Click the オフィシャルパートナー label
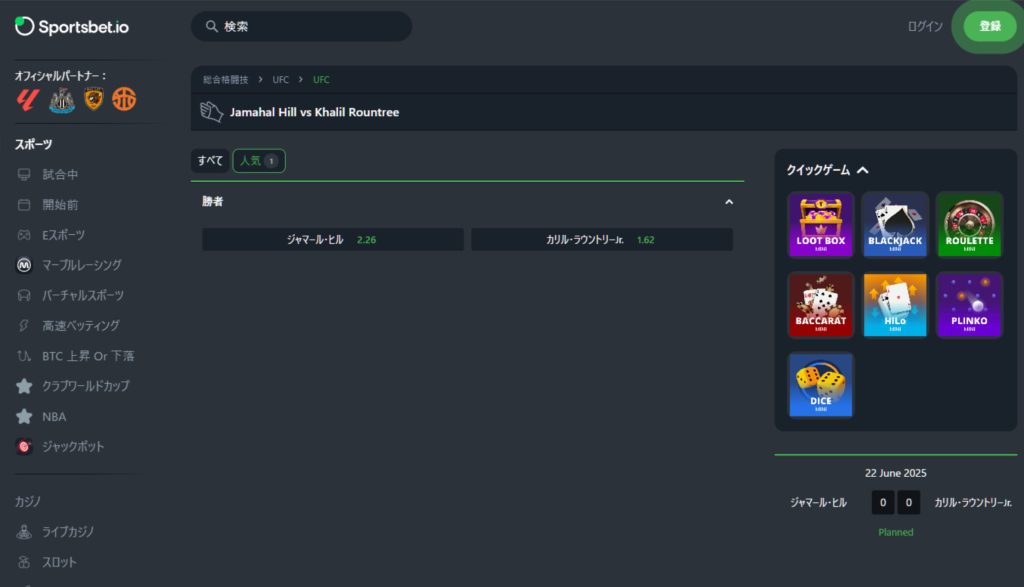The width and height of the screenshot is (1024, 587). pyautogui.click(x=60, y=76)
